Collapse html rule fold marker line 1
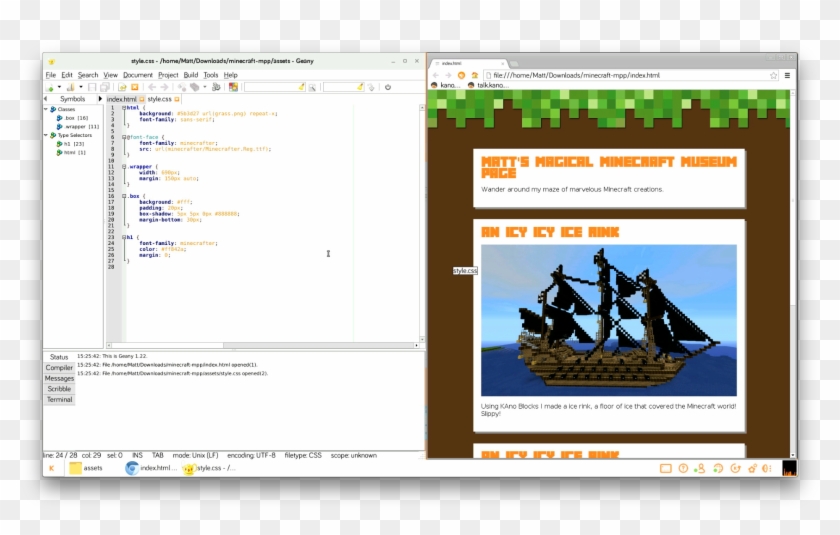Viewport: 840px width, 535px height. click(124, 108)
